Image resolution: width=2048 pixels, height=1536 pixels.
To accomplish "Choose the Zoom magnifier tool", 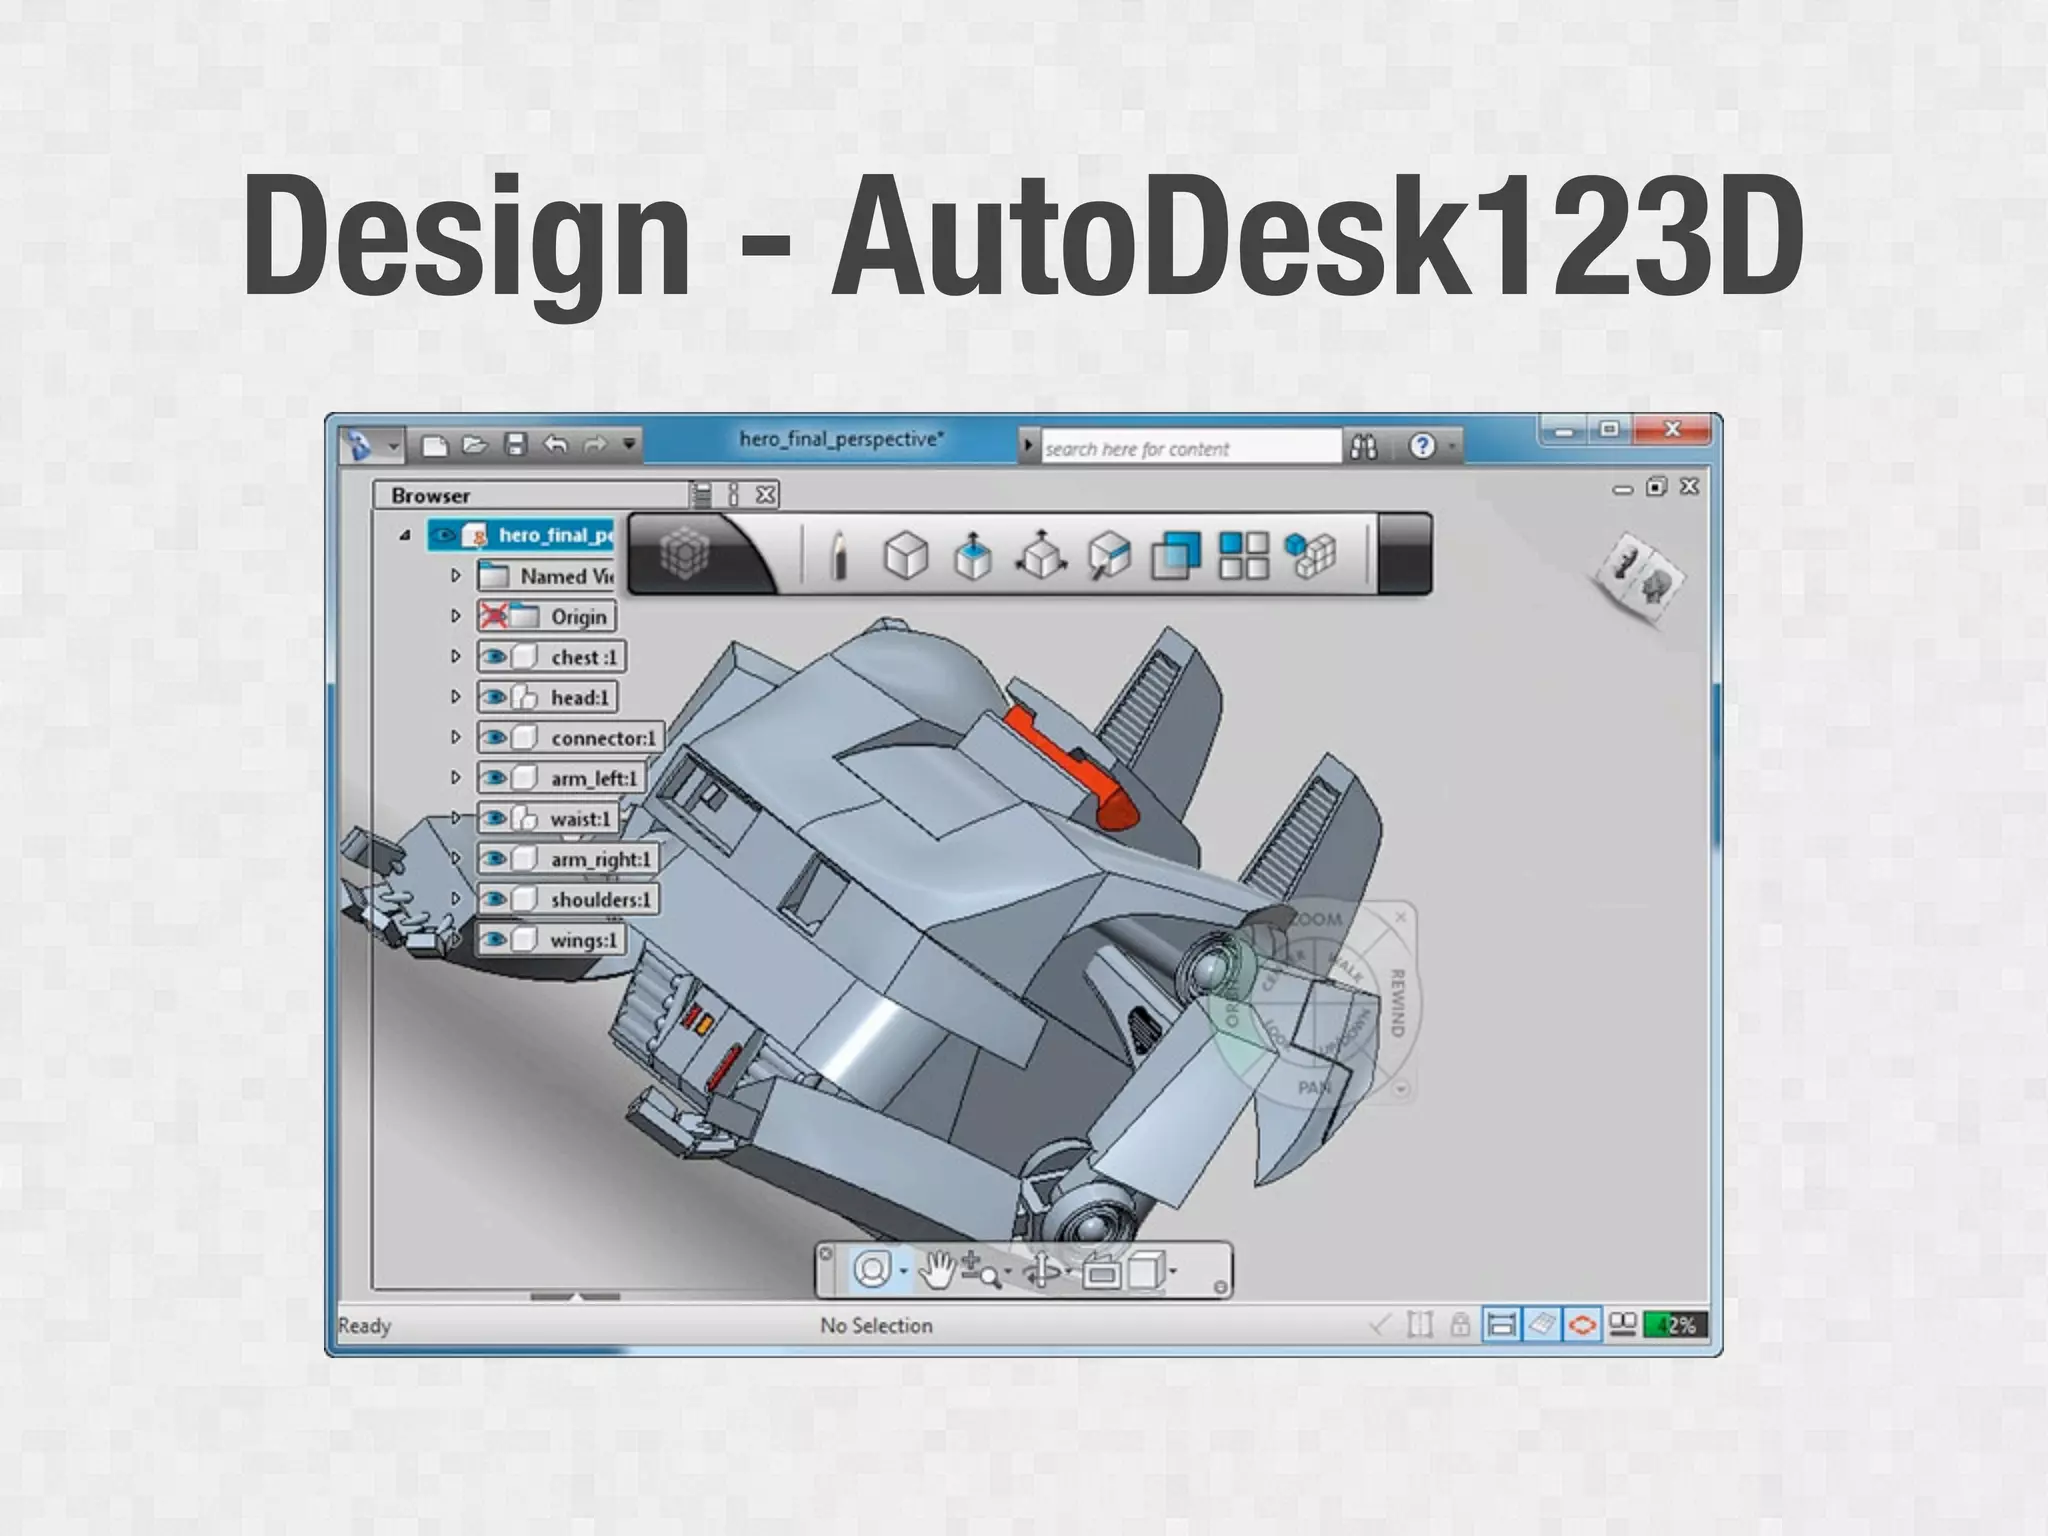I will click(980, 1272).
